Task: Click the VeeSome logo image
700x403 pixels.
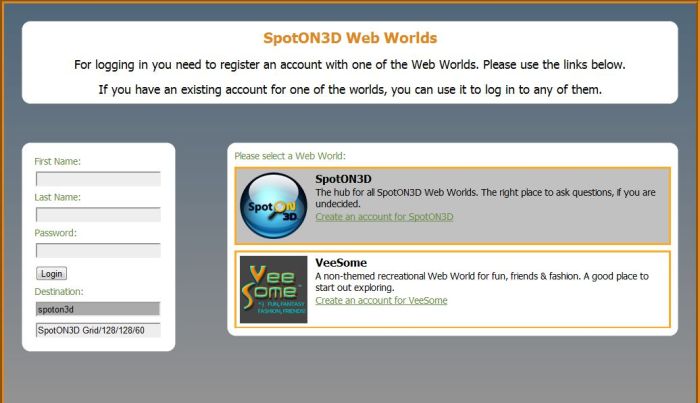Action: [x=274, y=289]
